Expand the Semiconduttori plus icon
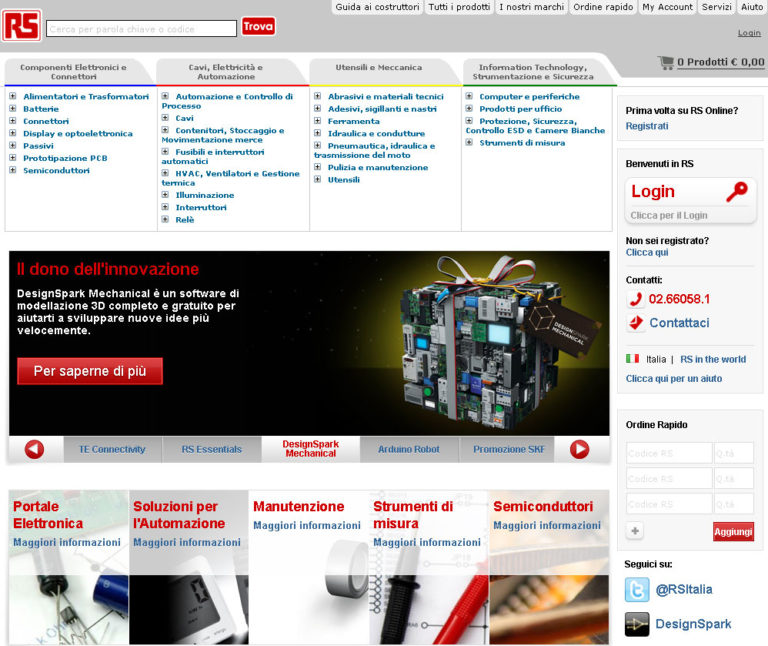The width and height of the screenshot is (768, 646). click(x=13, y=170)
